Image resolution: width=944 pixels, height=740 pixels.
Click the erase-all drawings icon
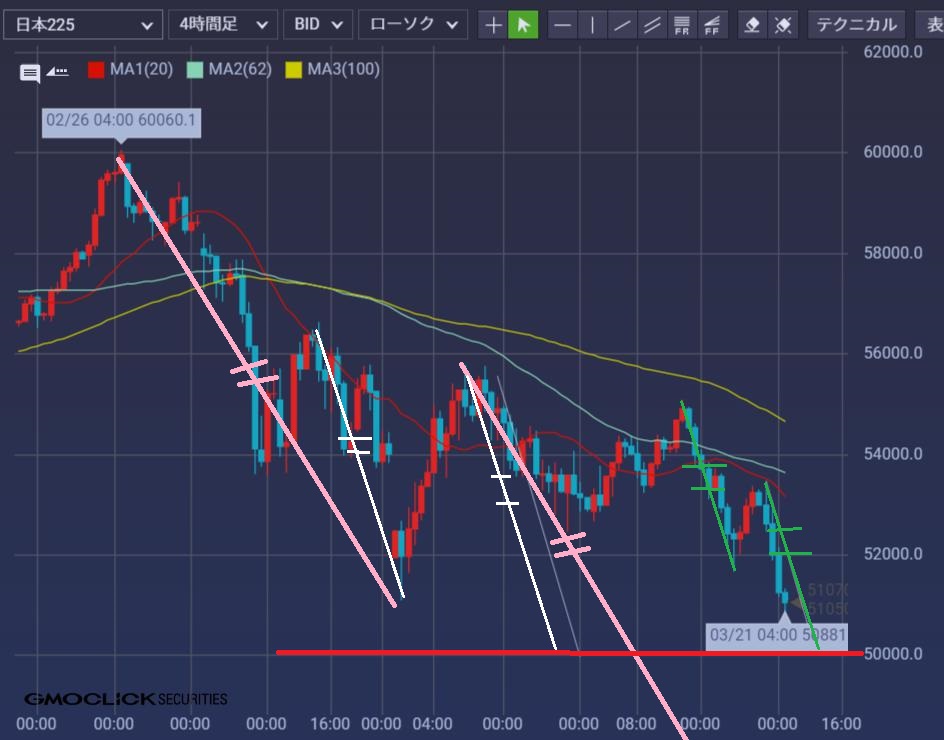coord(783,25)
